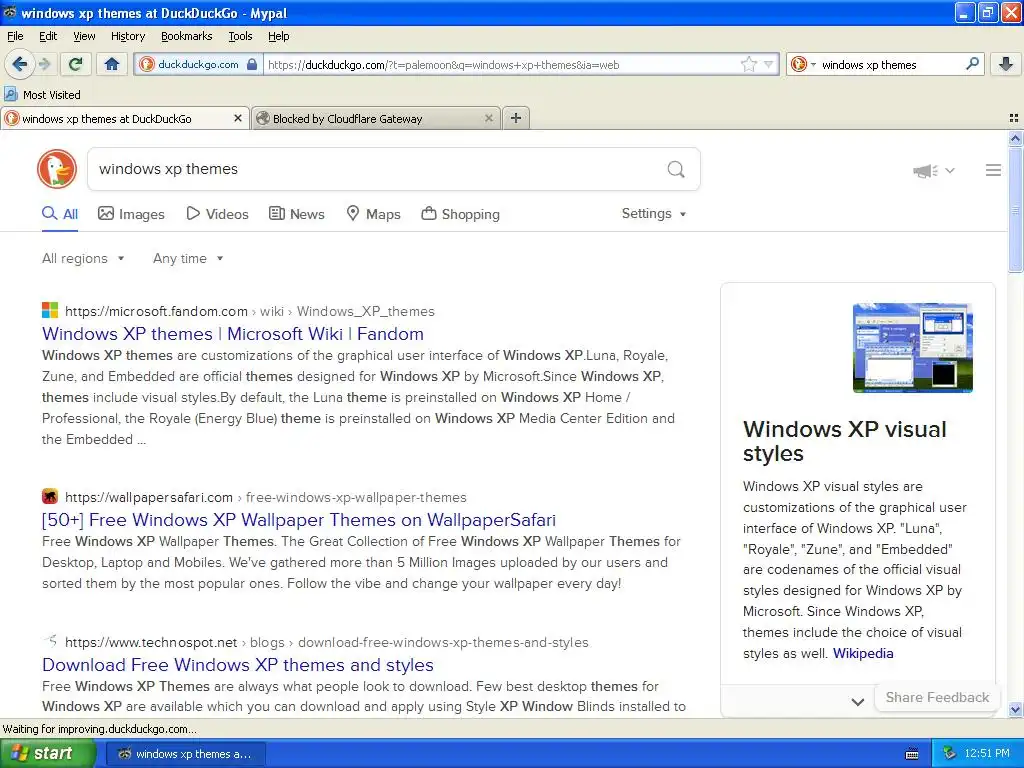This screenshot has height=768, width=1024.
Task: Click the scrollbar up arrow
Action: [x=1015, y=138]
